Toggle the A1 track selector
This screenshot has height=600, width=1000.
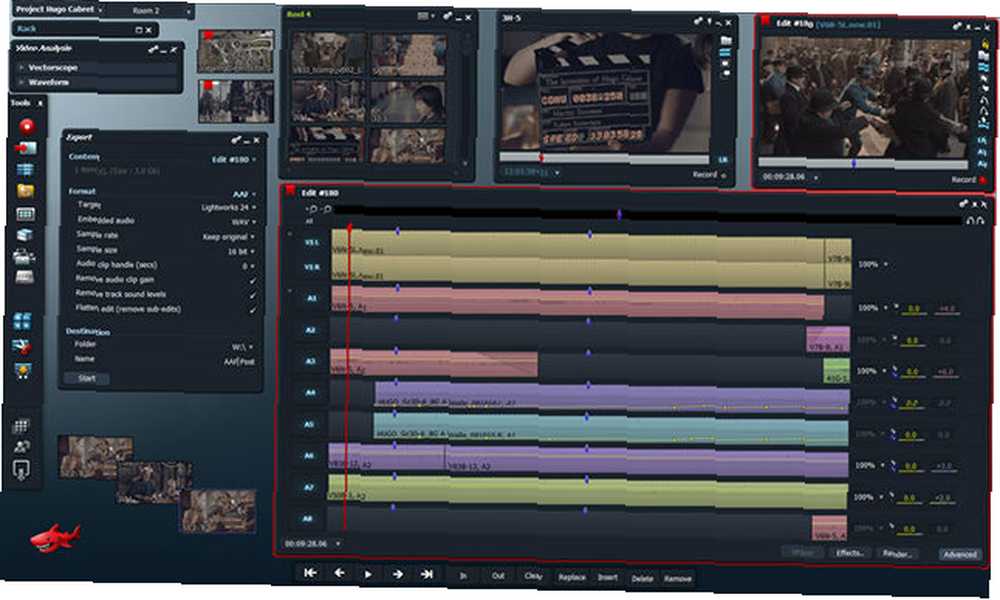(x=311, y=298)
